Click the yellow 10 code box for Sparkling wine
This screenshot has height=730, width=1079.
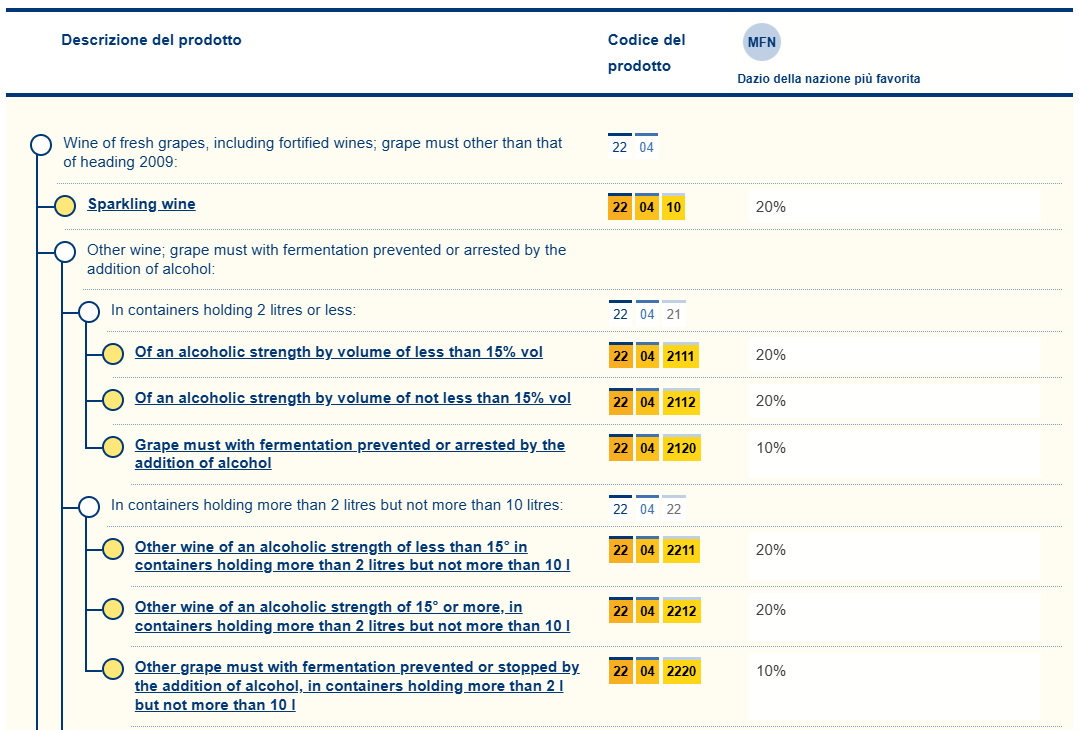(x=673, y=208)
